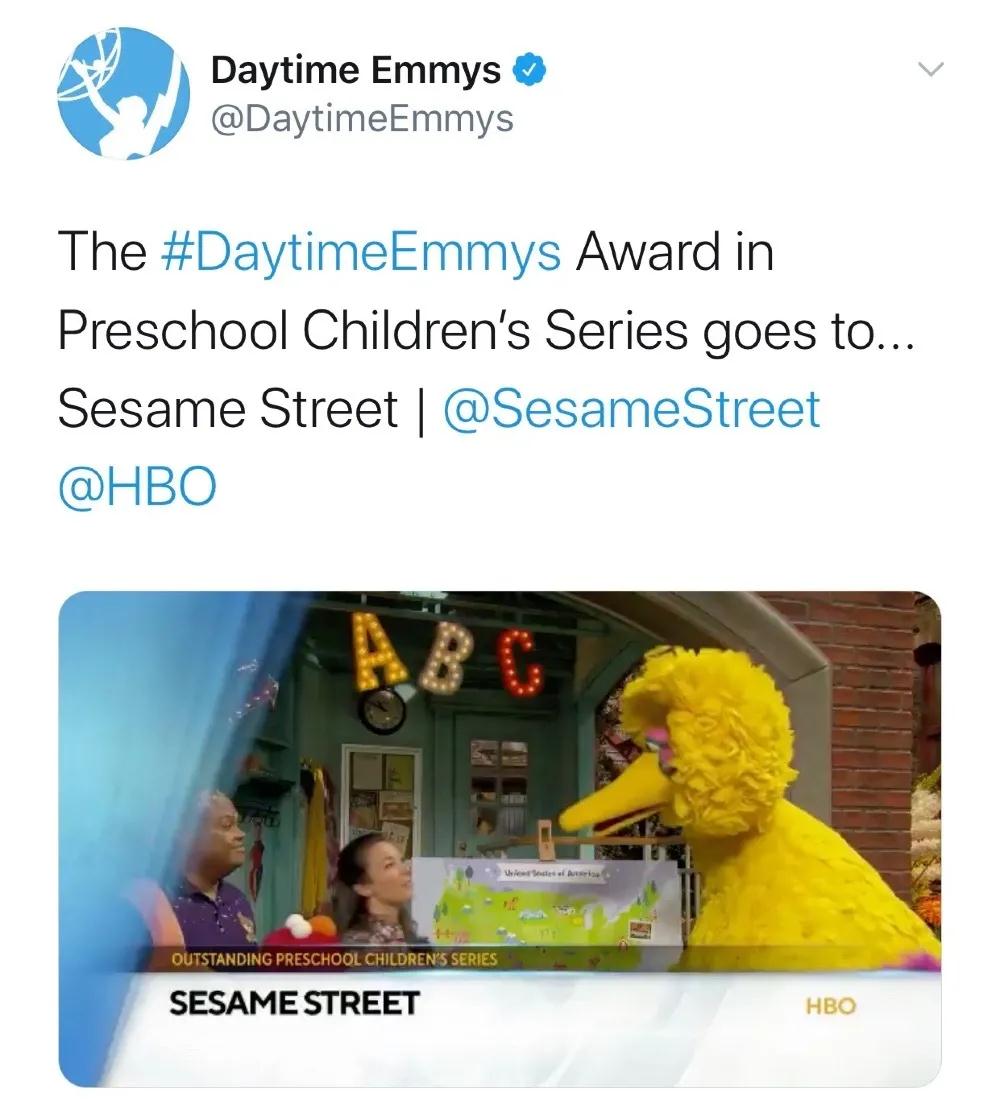Click the man in purple shirt
Screen dimensions: 1000x1110
[x=207, y=871]
